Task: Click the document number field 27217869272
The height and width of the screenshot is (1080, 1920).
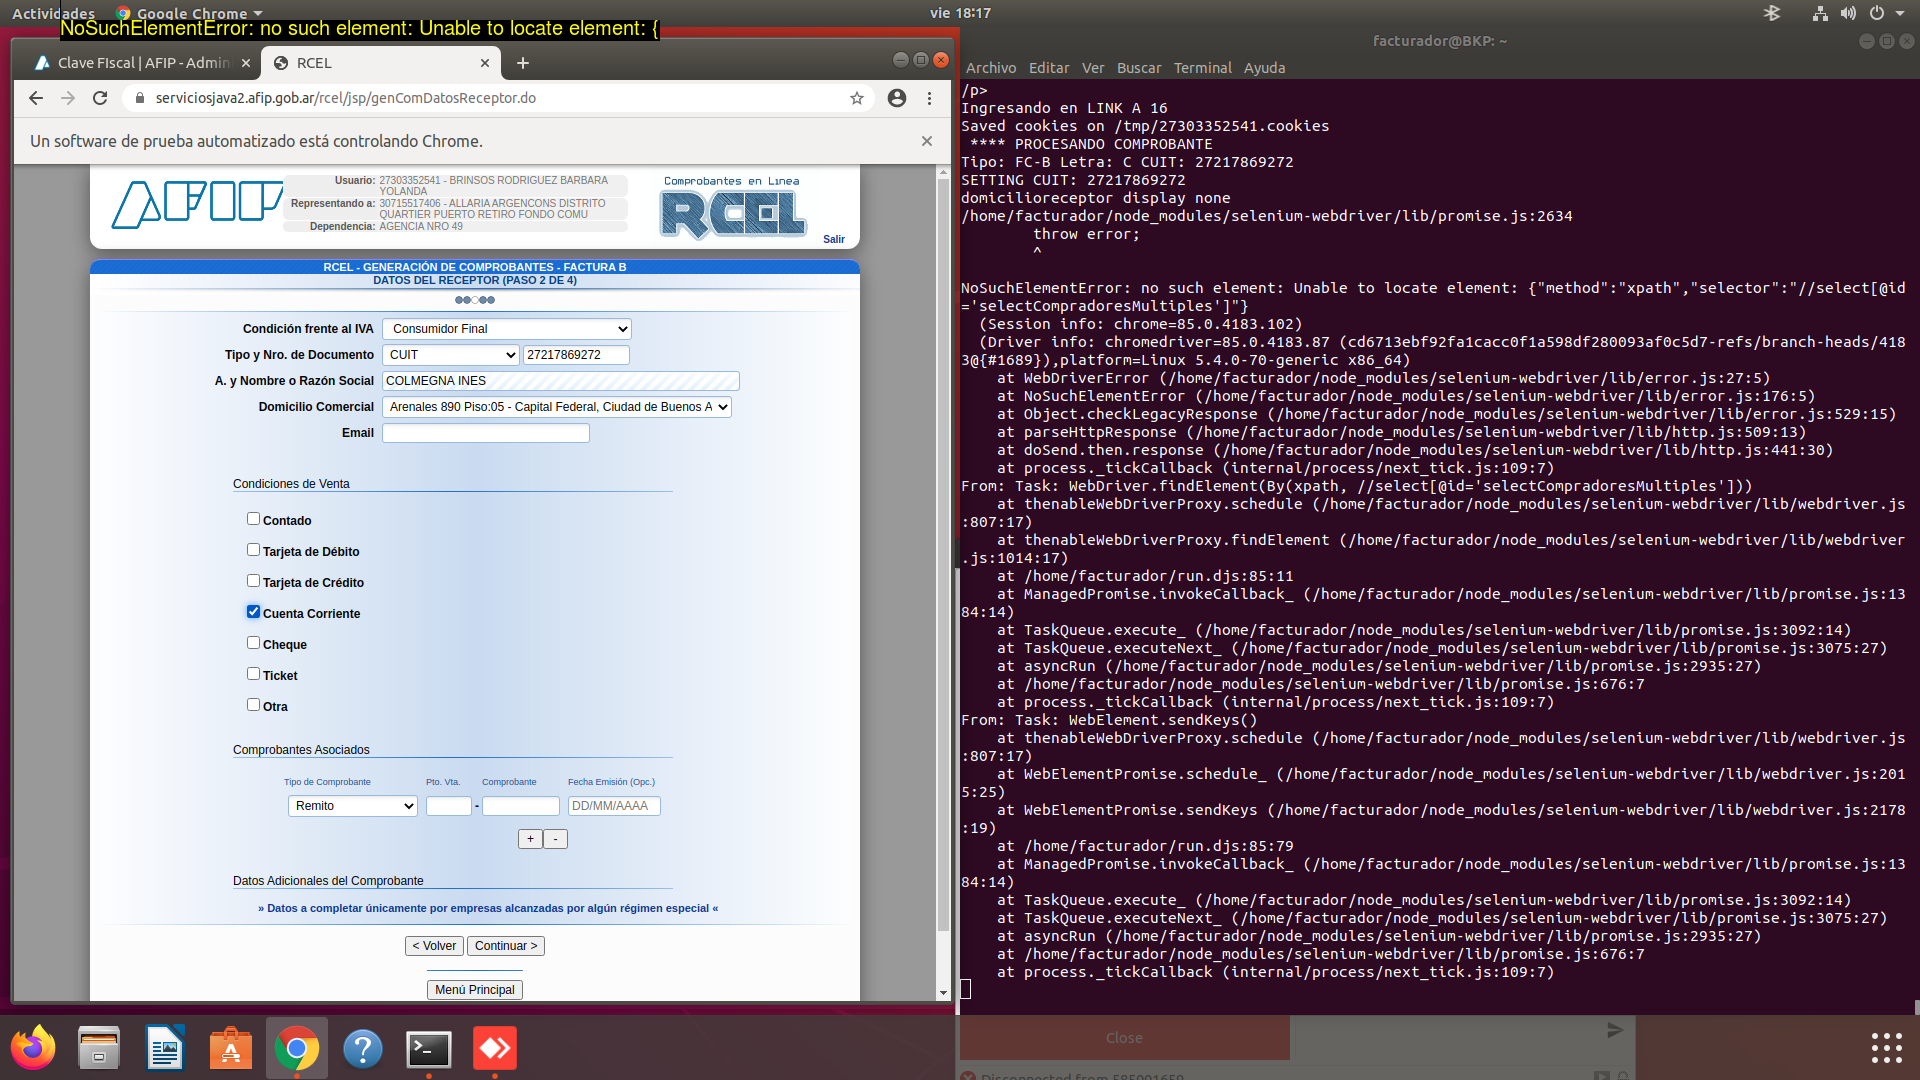Action: pos(576,355)
